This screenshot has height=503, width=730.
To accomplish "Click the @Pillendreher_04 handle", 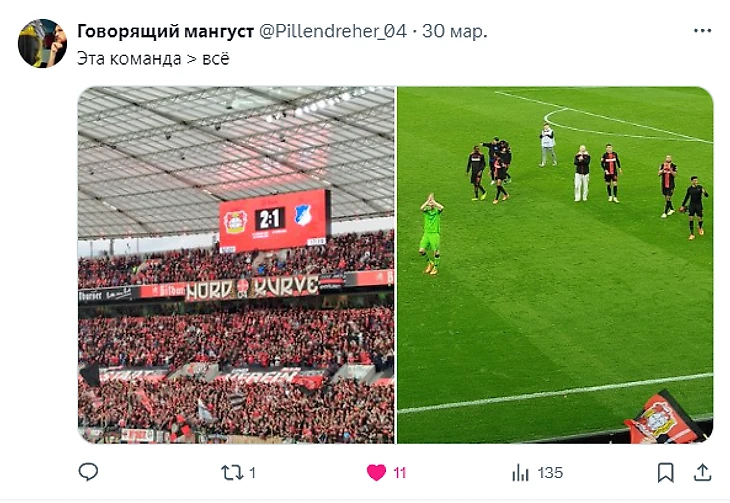I will (332, 31).
